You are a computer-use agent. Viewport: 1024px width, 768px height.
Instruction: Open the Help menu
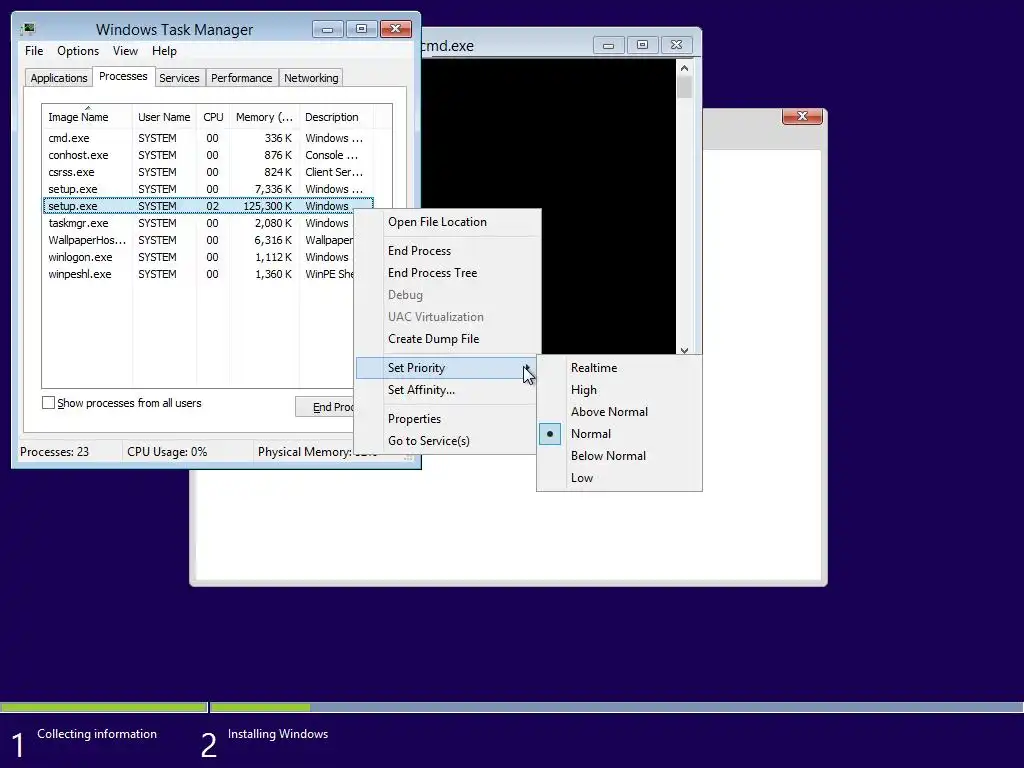click(164, 51)
